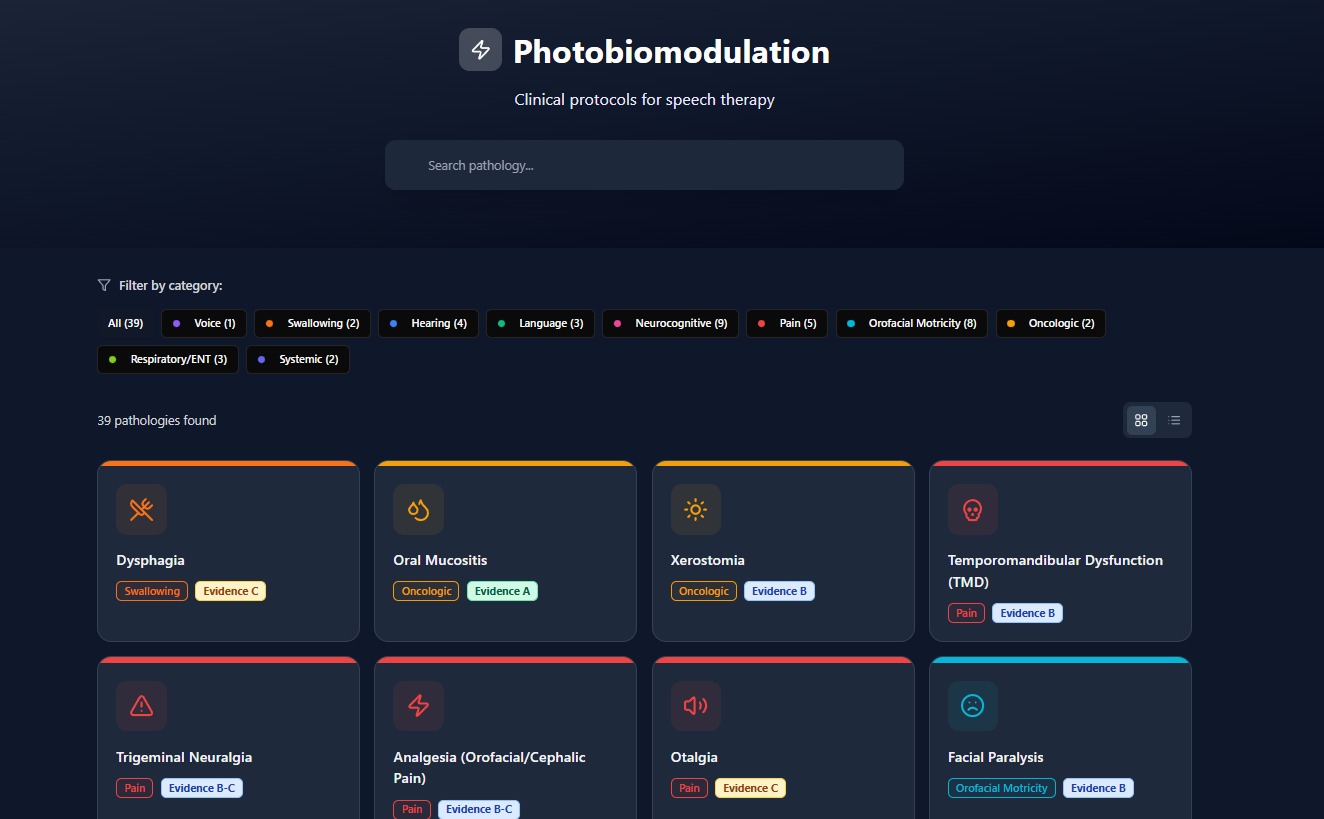Screen dimensions: 1324x819
Task: Click the Trigeminal Neuralgia warning triangle icon
Action: pos(141,706)
